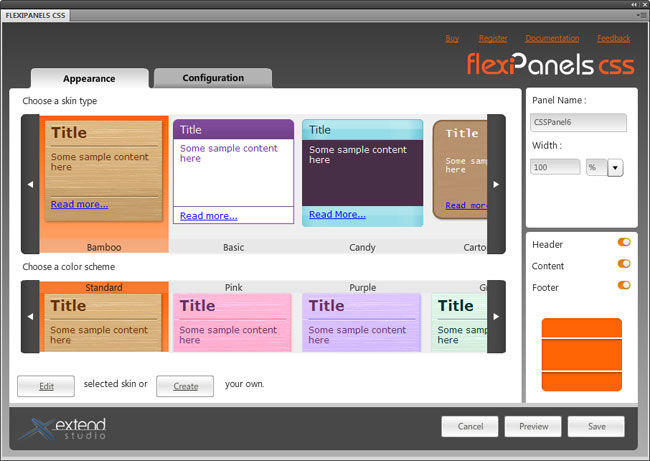
Task: Click the orange panel preview content section
Action: coord(582,355)
